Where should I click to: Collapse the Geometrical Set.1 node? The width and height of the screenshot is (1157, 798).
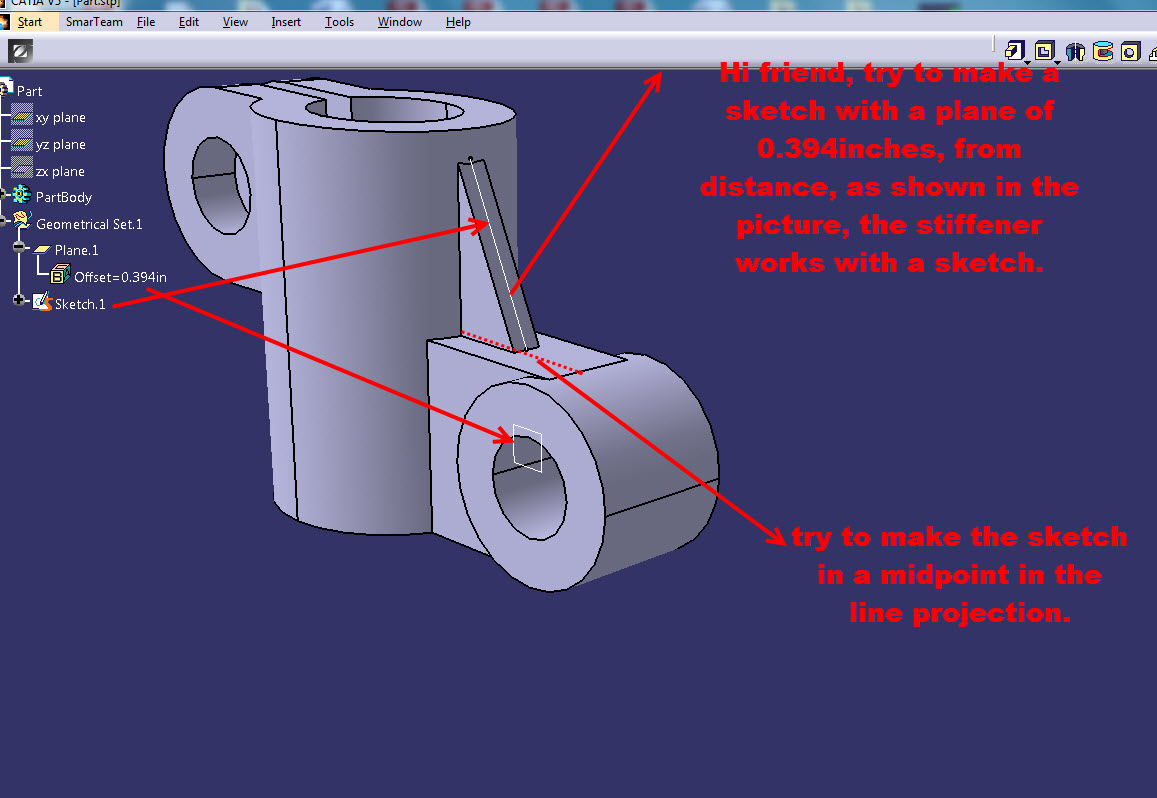(2, 221)
